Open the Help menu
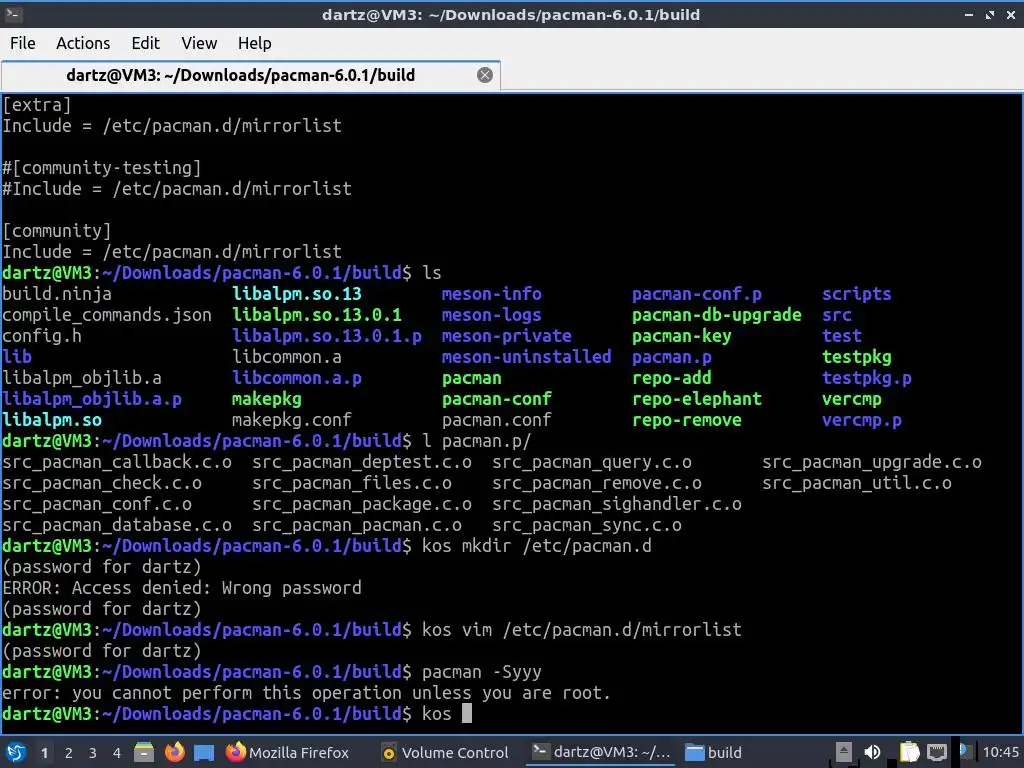Viewport: 1024px width, 768px height. click(254, 43)
